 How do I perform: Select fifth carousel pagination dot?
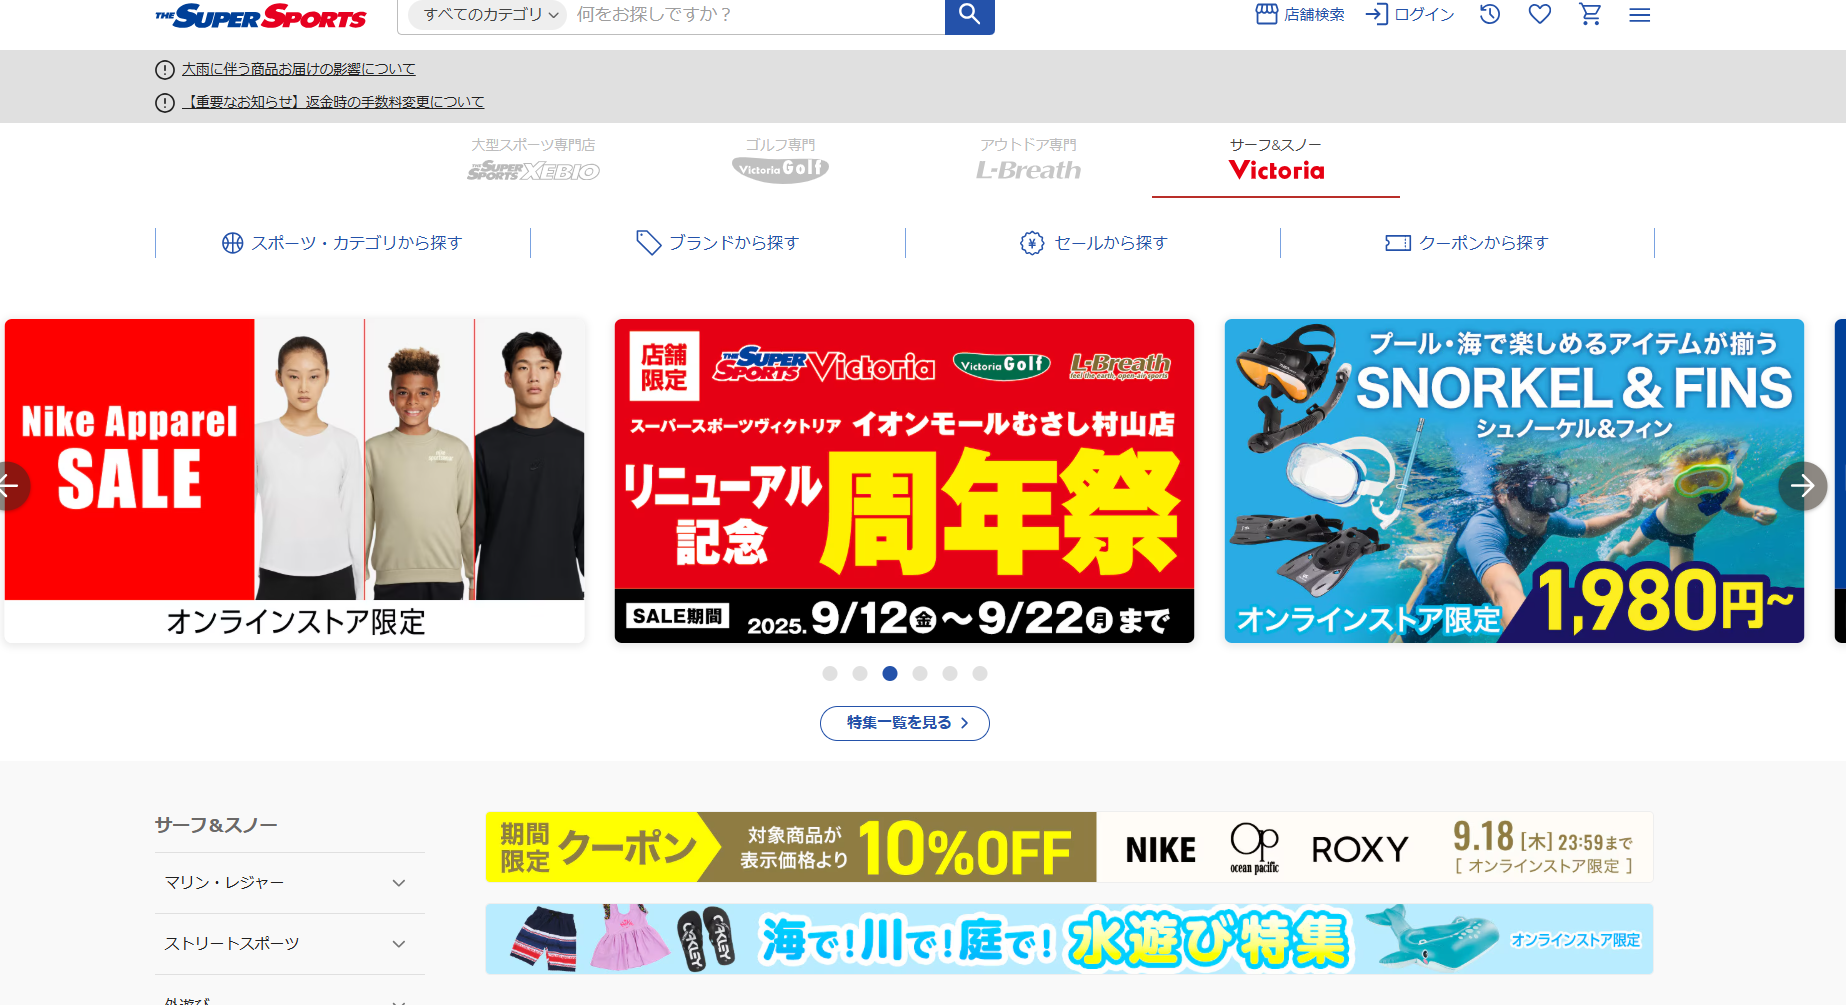click(x=950, y=674)
